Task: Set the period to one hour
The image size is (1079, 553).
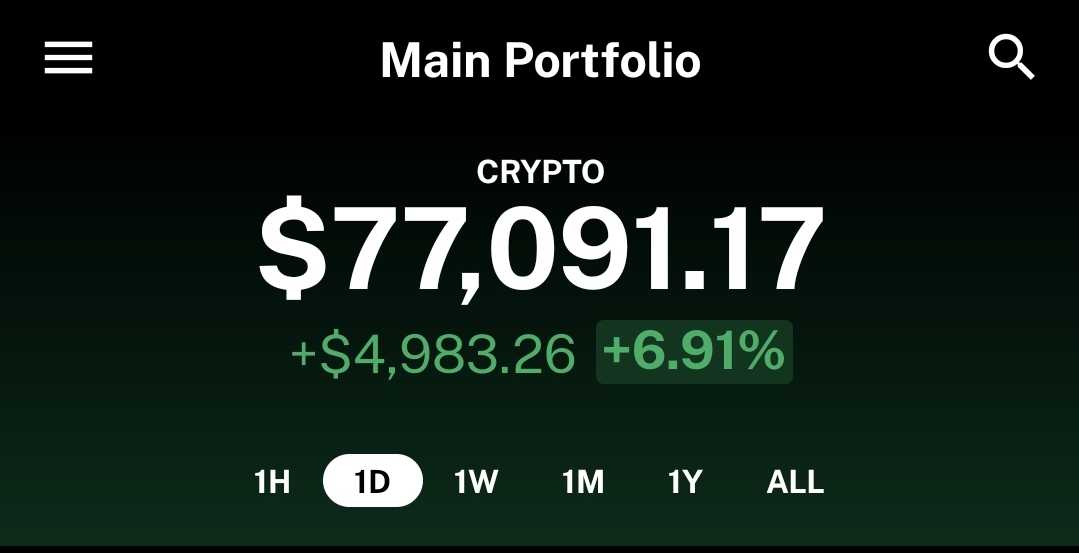Action: point(273,481)
